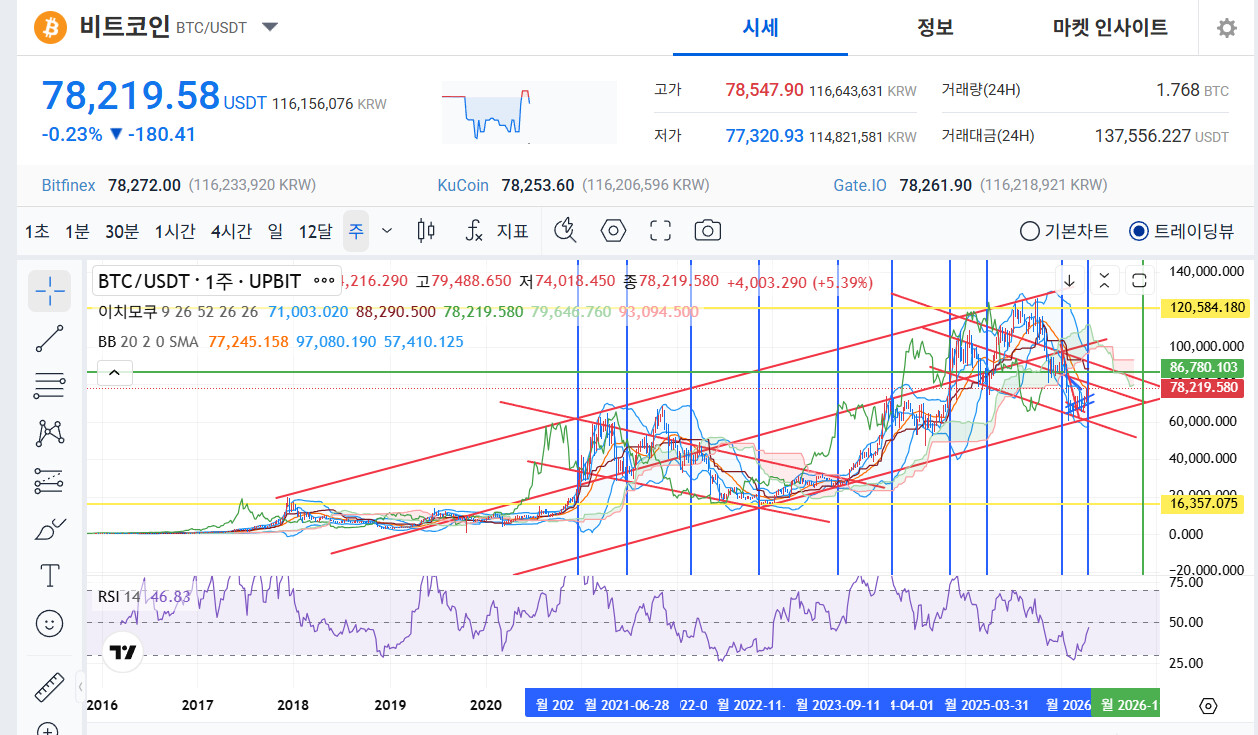Enter fullscreen chart mode
The height and width of the screenshot is (735, 1258).
pos(660,231)
